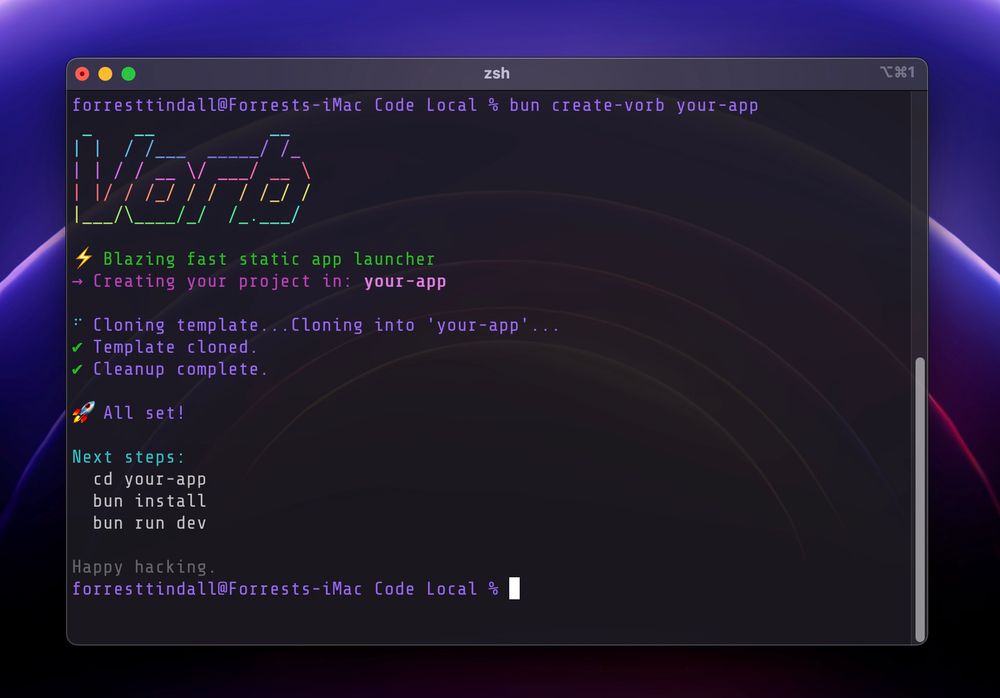Click the checkmark next to Template cloned
The height and width of the screenshot is (698, 1000).
click(x=77, y=347)
